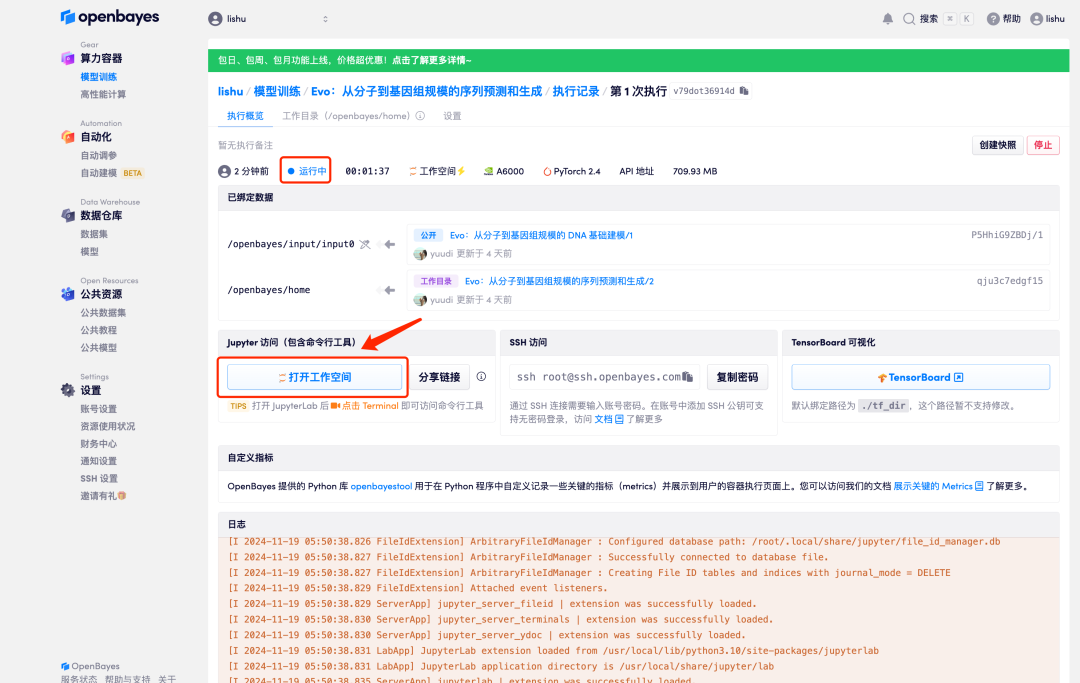Collapse the /openbayes/home binding arrow
Viewport: 1080px width, 683px height.
point(389,289)
